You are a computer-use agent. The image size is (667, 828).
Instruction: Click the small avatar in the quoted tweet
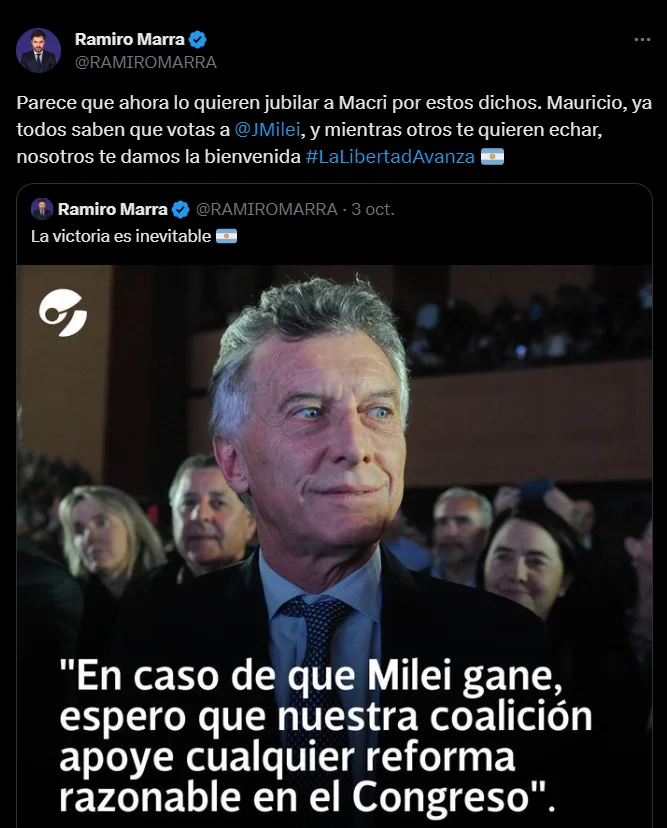tap(42, 209)
